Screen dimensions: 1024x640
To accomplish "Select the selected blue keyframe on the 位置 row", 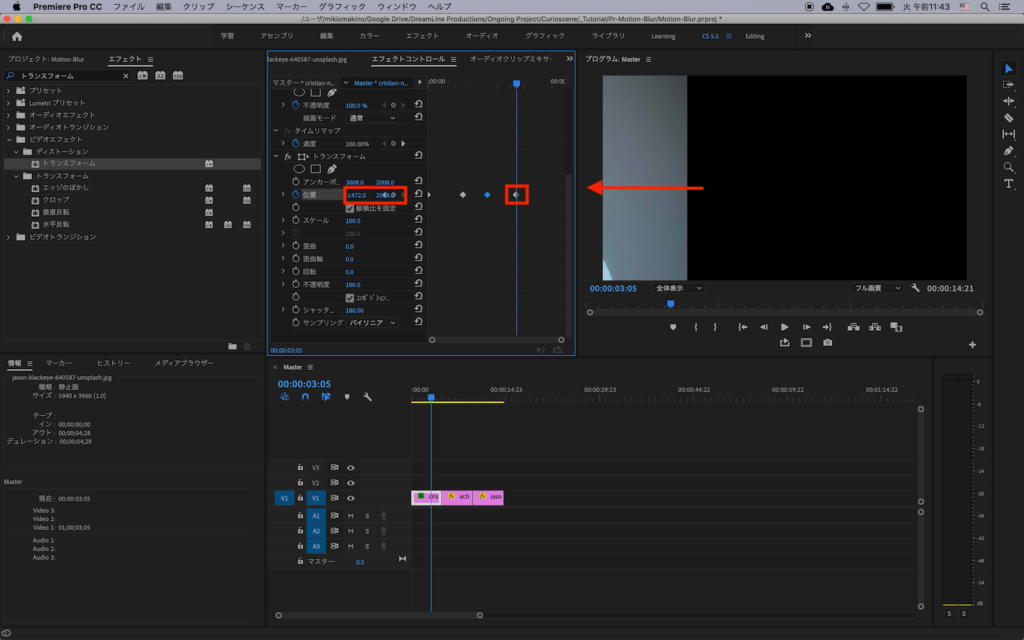I will click(x=487, y=195).
